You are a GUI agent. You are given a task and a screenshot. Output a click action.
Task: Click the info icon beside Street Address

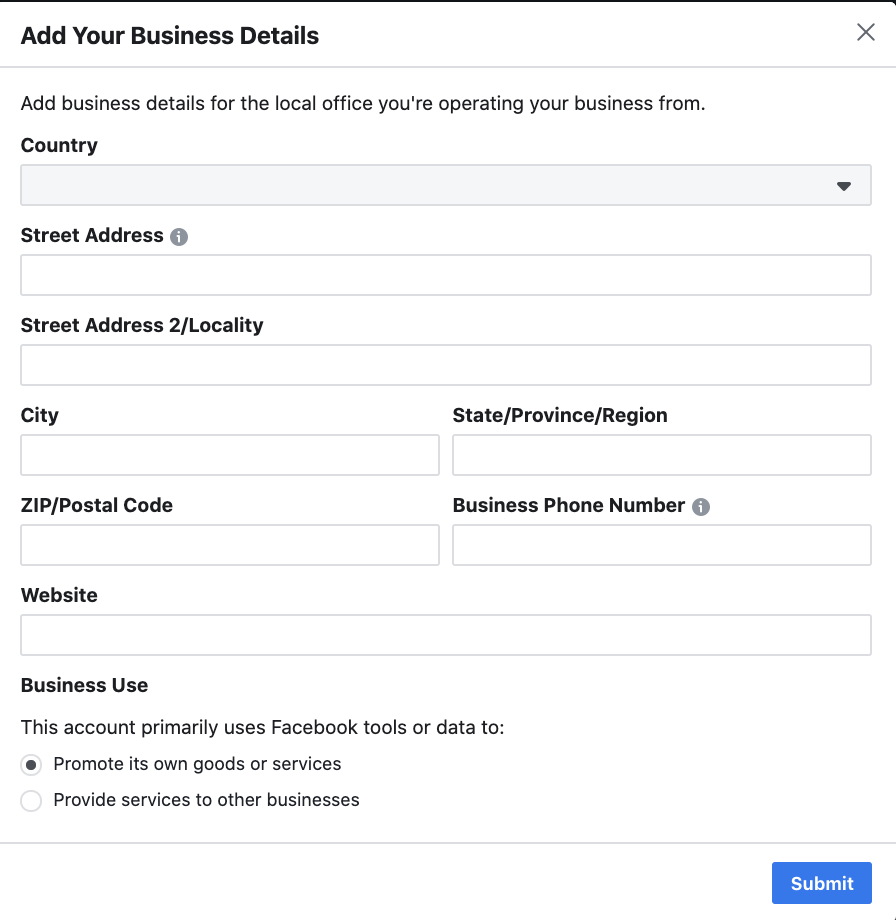coord(179,236)
